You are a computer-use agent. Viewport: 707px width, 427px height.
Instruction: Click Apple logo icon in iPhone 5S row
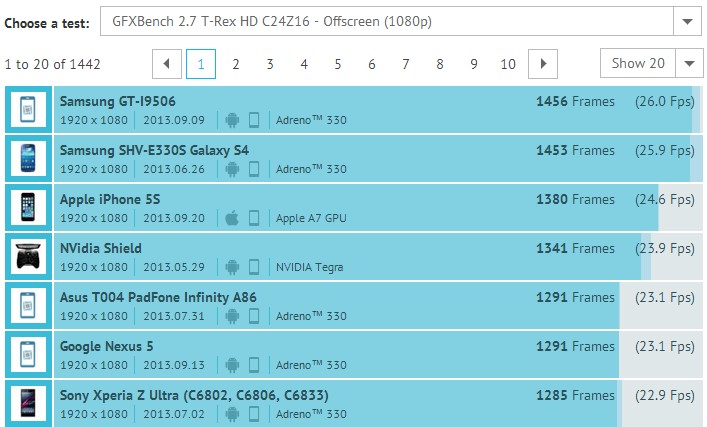click(x=232, y=218)
